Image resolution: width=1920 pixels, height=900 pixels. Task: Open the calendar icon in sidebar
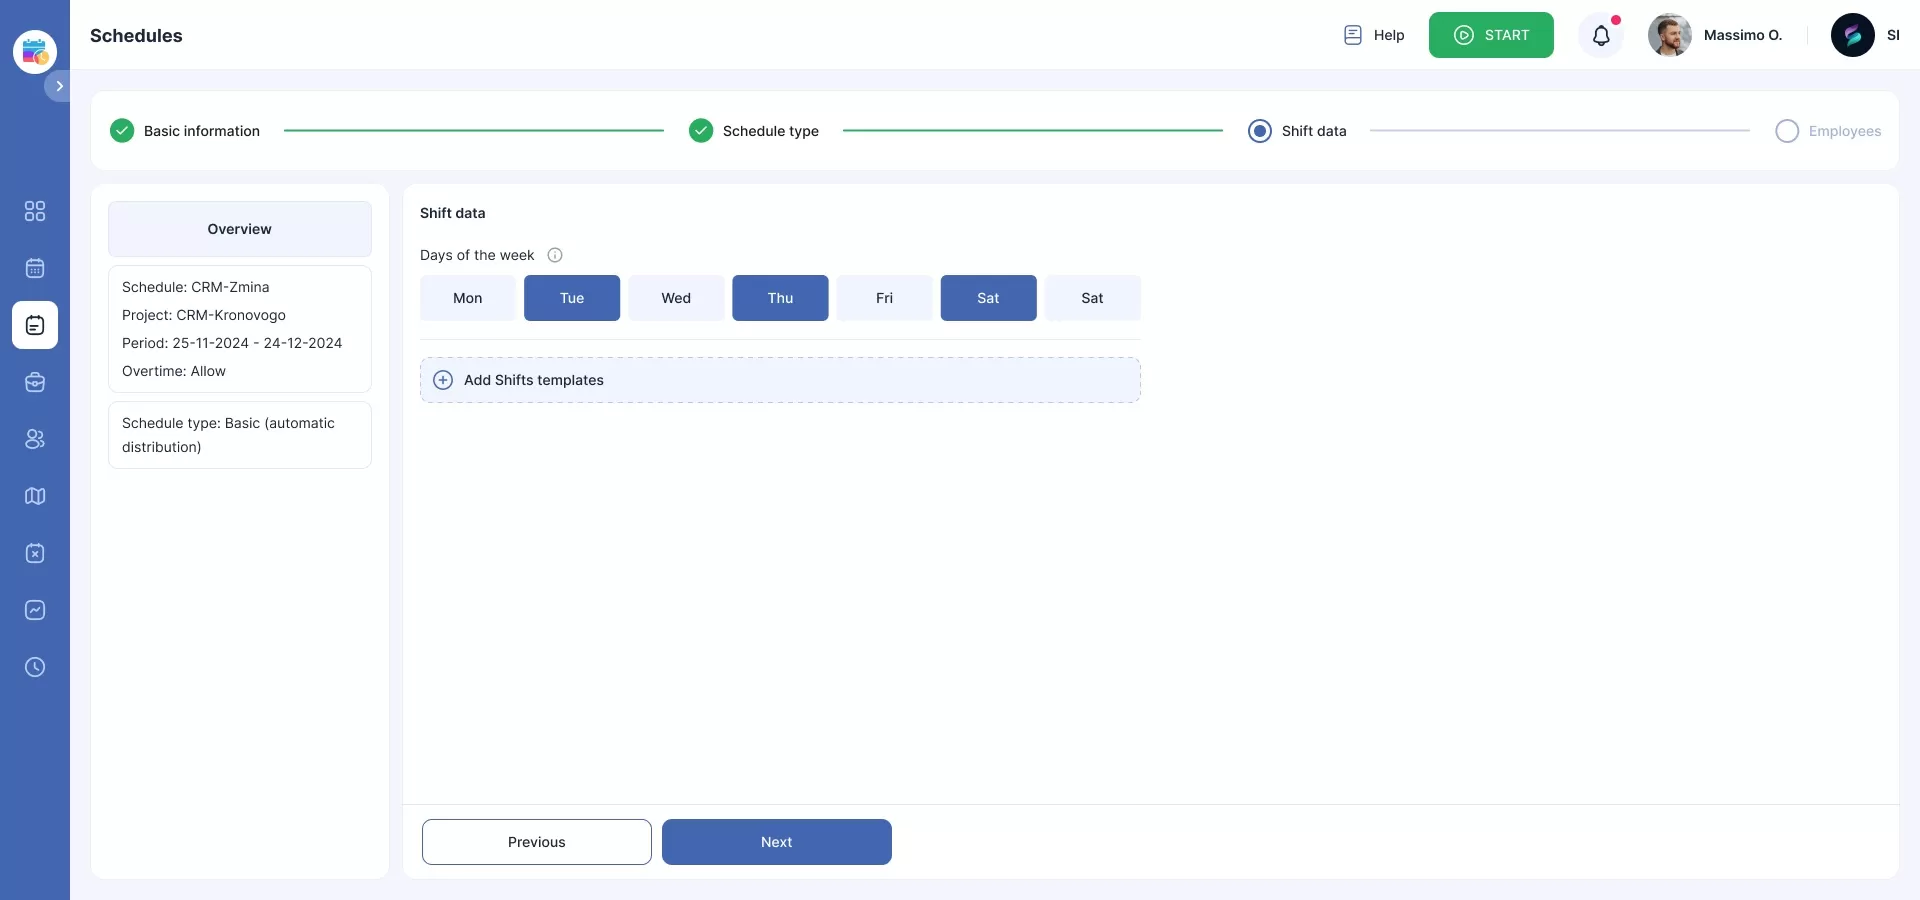click(35, 268)
